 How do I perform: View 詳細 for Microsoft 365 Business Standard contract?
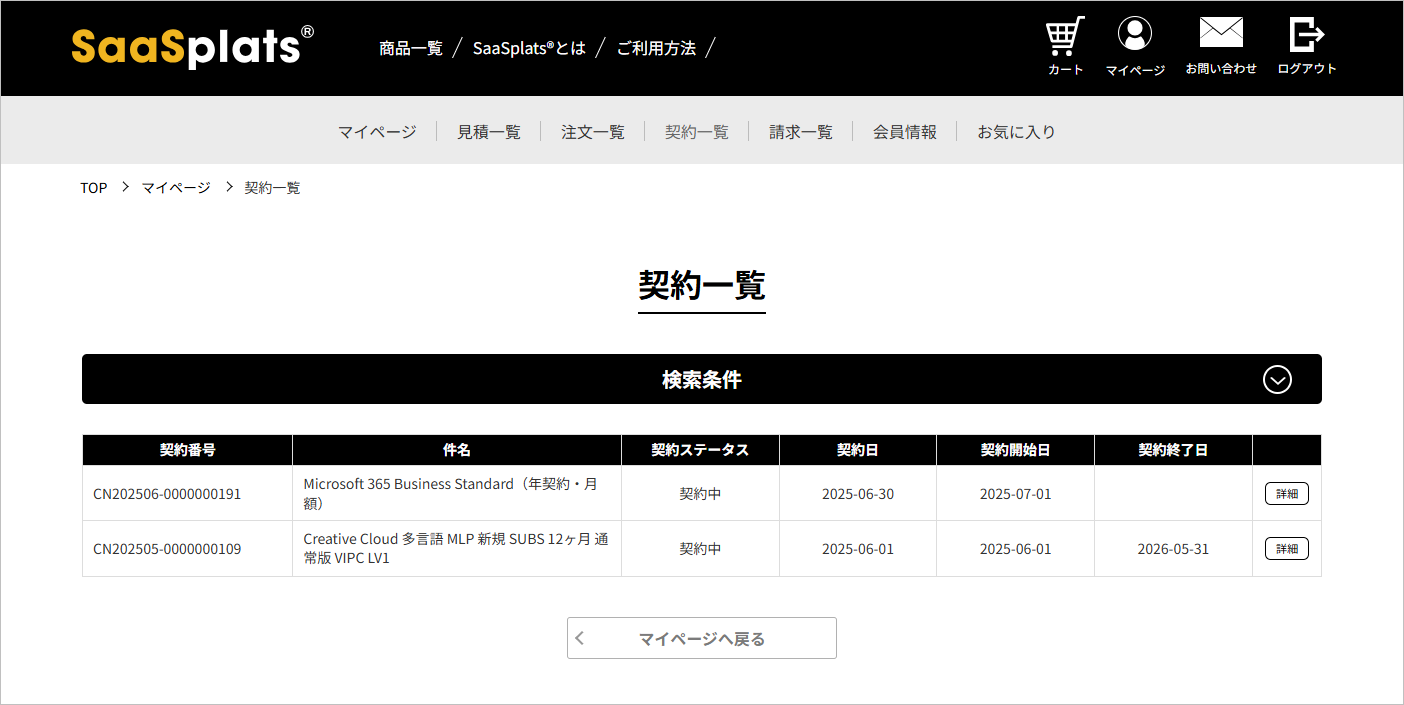point(1287,493)
